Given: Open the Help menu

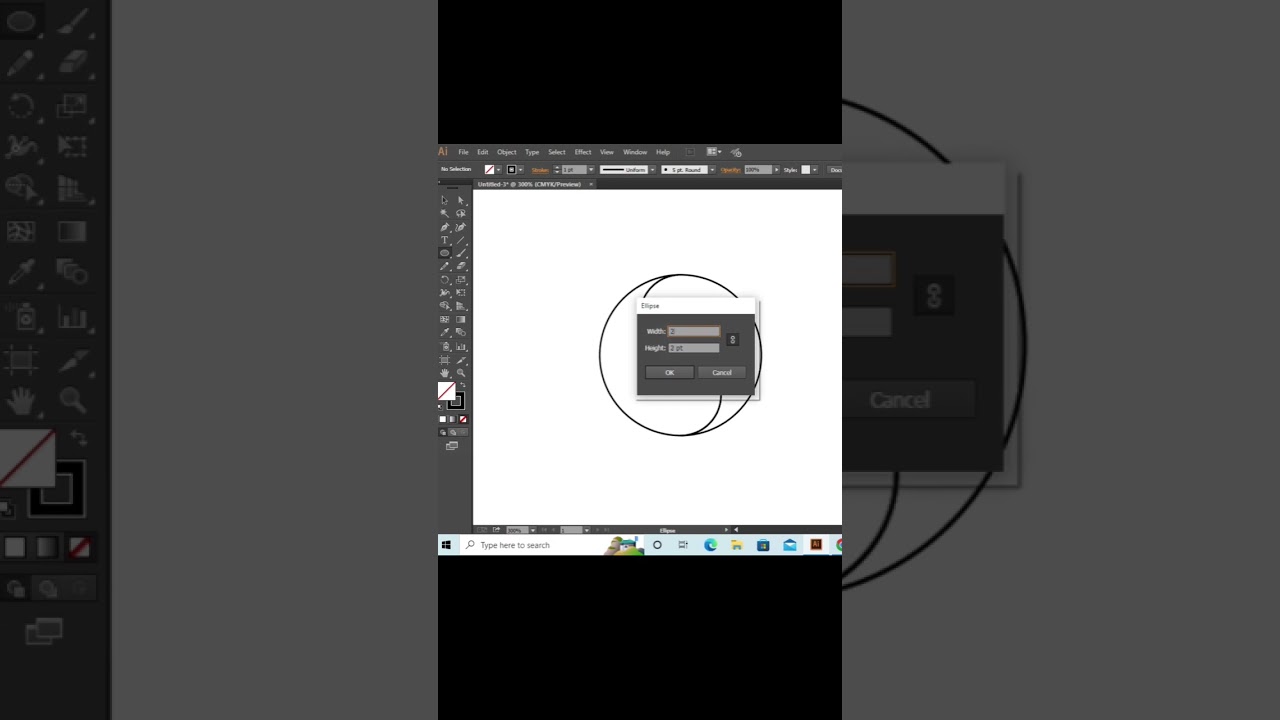Looking at the screenshot, I should 663,152.
